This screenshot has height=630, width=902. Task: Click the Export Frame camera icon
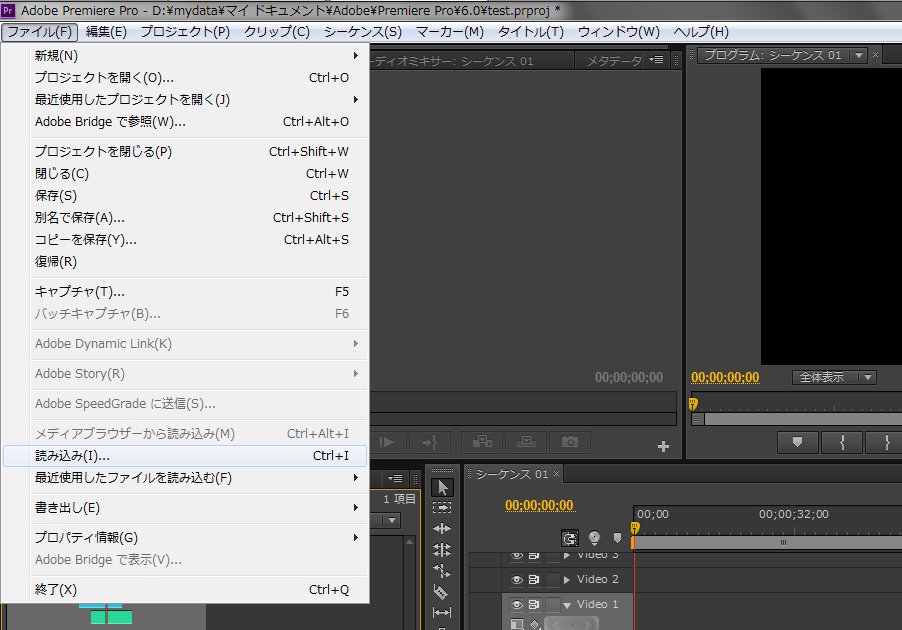pos(570,442)
